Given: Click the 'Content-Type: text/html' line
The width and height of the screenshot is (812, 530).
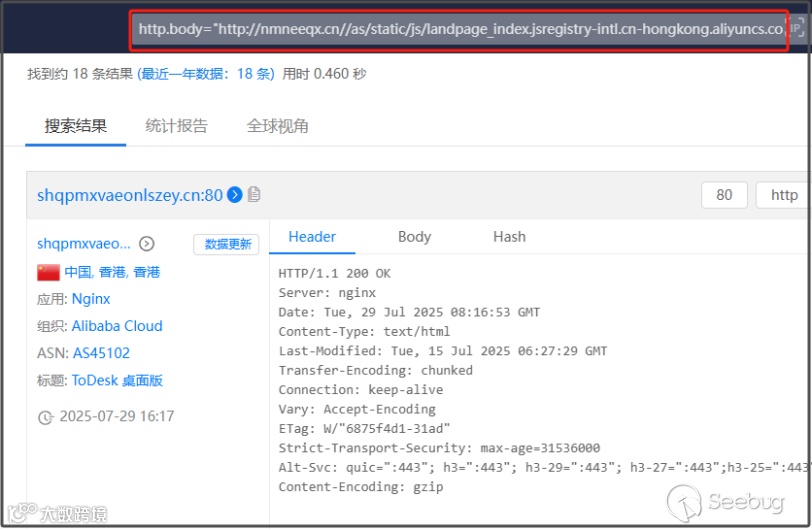Looking at the screenshot, I should pyautogui.click(x=365, y=332).
